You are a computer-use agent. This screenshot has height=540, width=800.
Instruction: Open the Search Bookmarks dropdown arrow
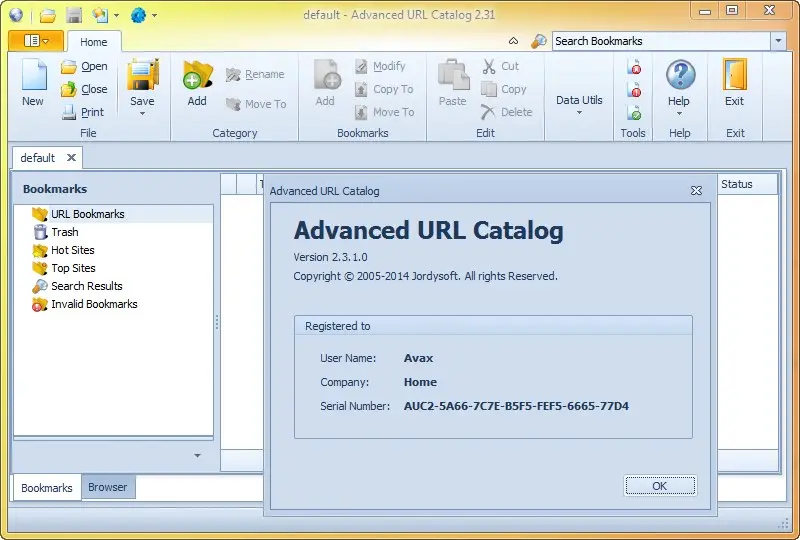[x=778, y=41]
